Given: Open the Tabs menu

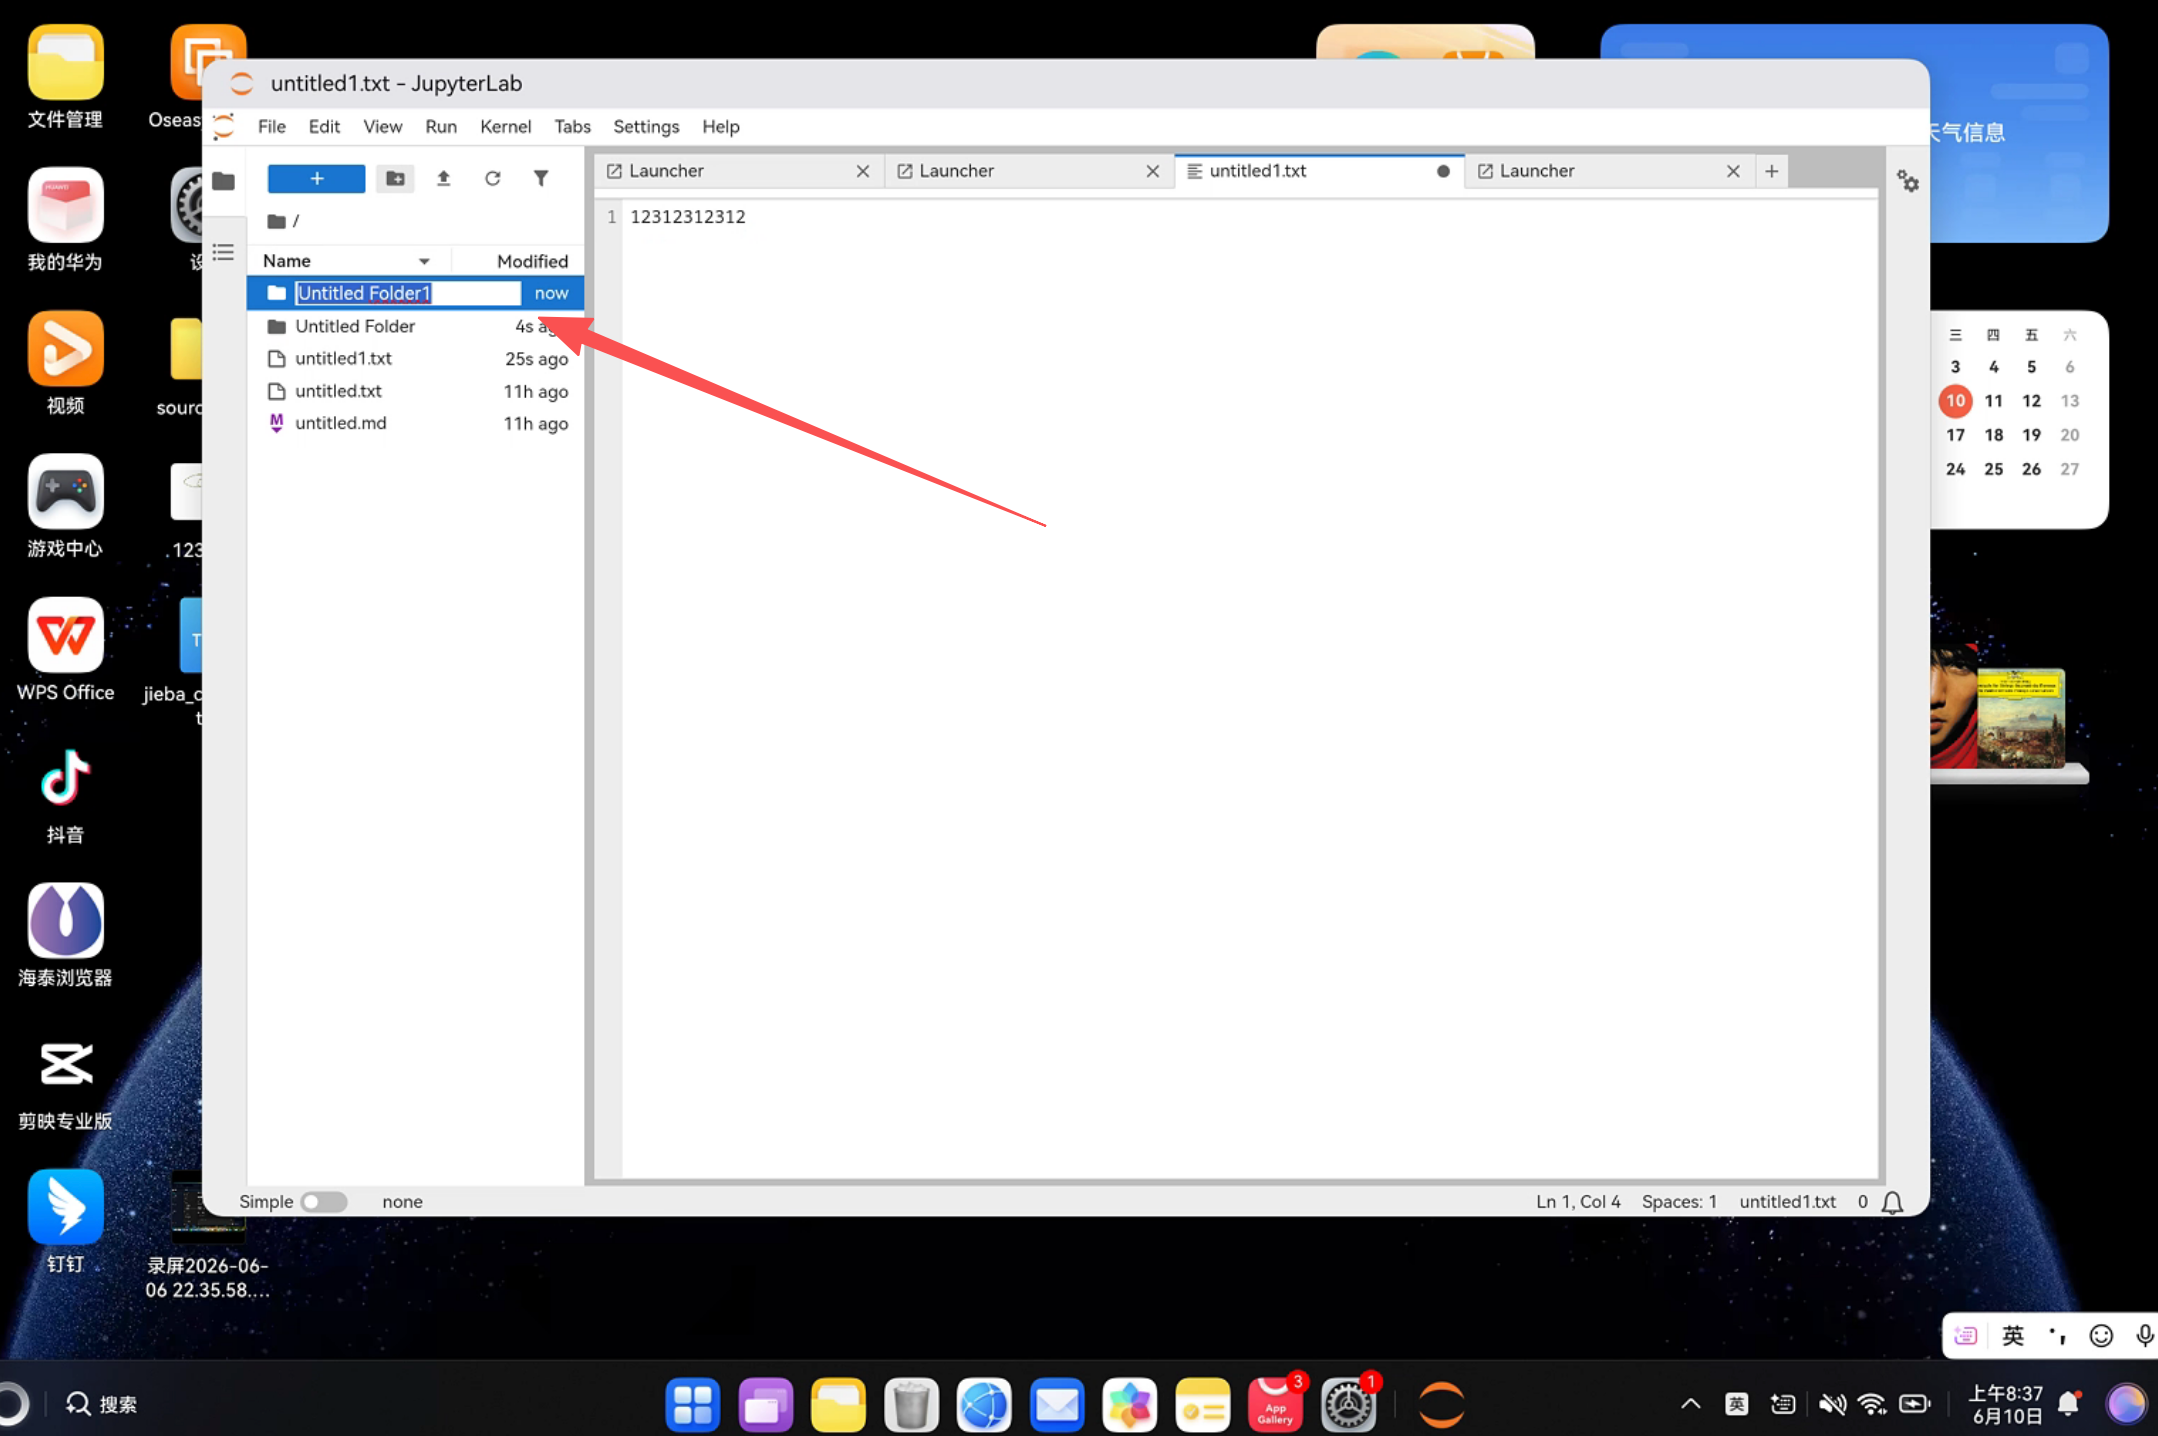Looking at the screenshot, I should point(572,126).
